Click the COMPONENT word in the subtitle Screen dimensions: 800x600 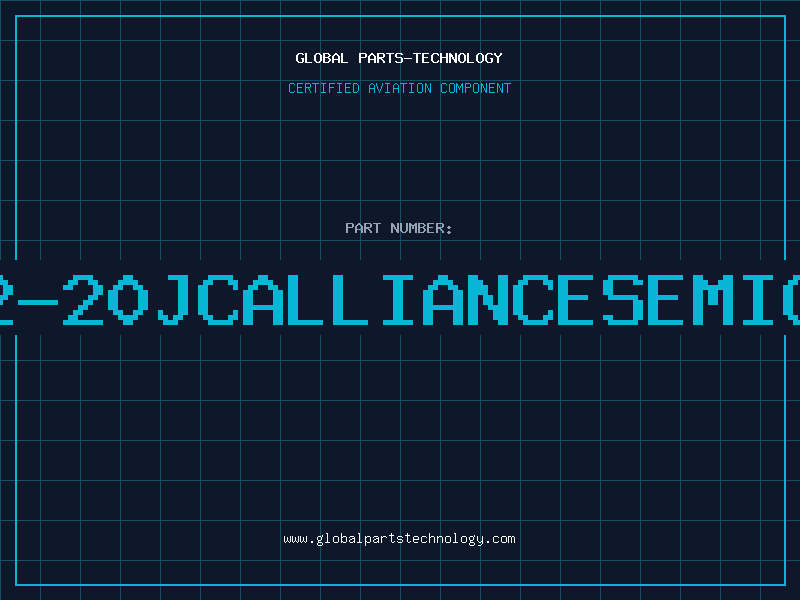click(476, 88)
